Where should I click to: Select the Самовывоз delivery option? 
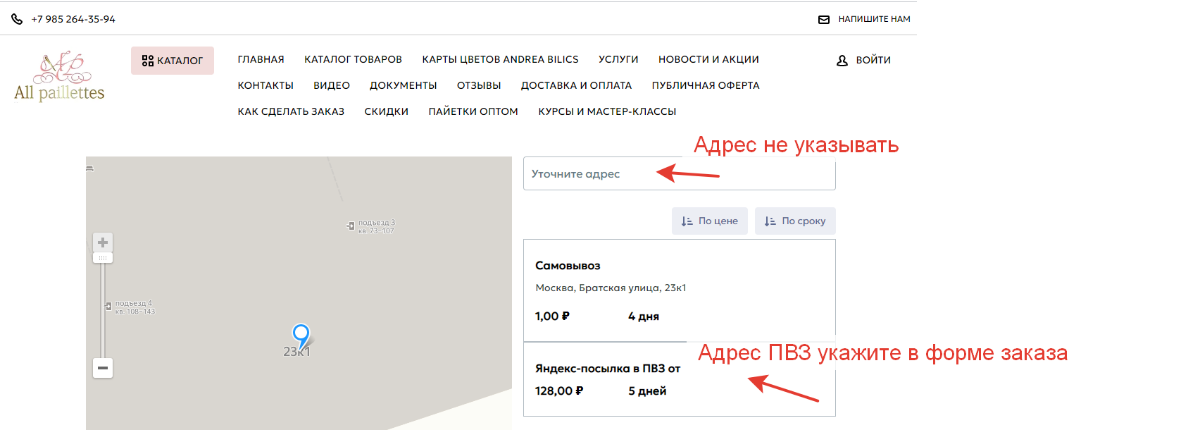[679, 290]
